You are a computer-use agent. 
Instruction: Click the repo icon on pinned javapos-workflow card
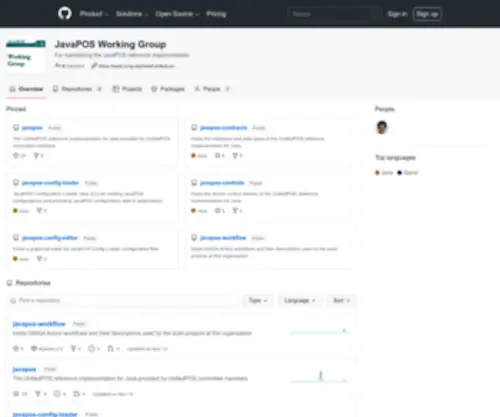click(194, 238)
